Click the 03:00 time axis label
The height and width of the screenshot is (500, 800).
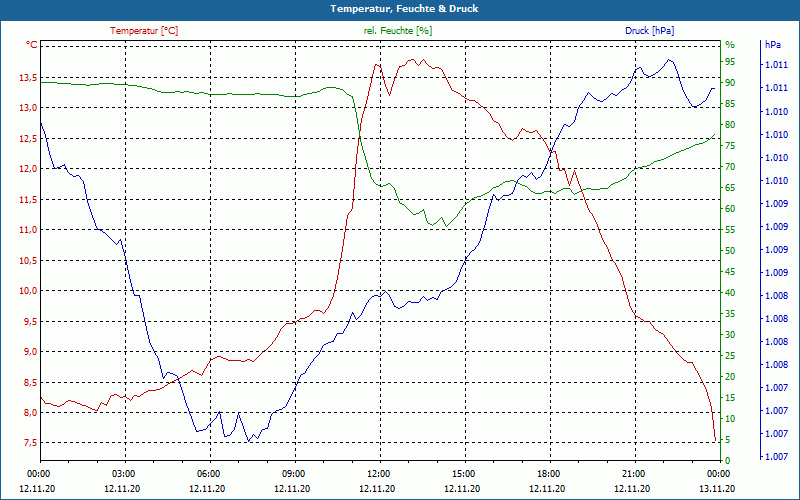[123, 473]
